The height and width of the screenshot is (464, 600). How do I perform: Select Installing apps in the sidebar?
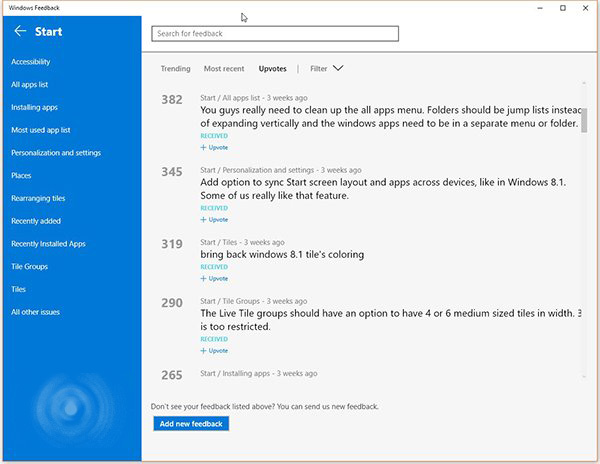point(34,107)
